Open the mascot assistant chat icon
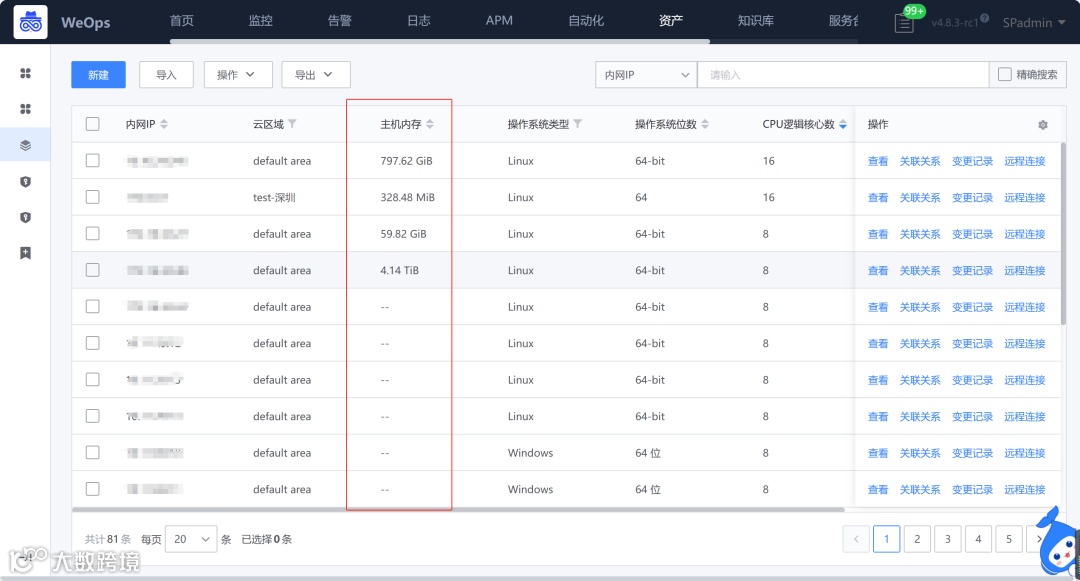1080x581 pixels. 1059,544
